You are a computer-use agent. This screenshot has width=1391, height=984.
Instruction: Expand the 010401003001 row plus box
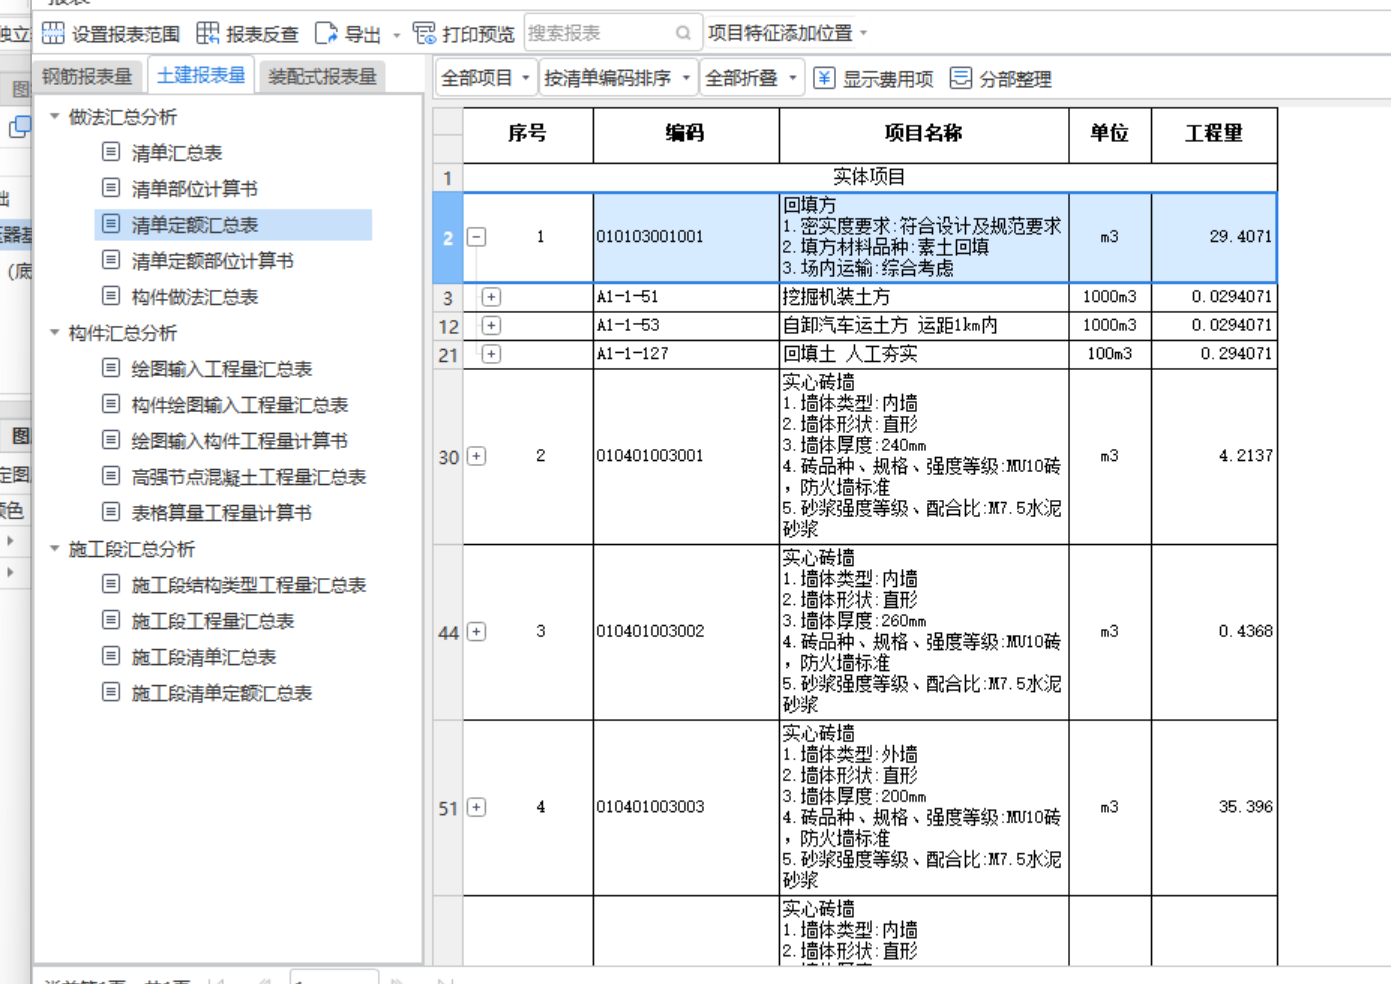click(477, 456)
